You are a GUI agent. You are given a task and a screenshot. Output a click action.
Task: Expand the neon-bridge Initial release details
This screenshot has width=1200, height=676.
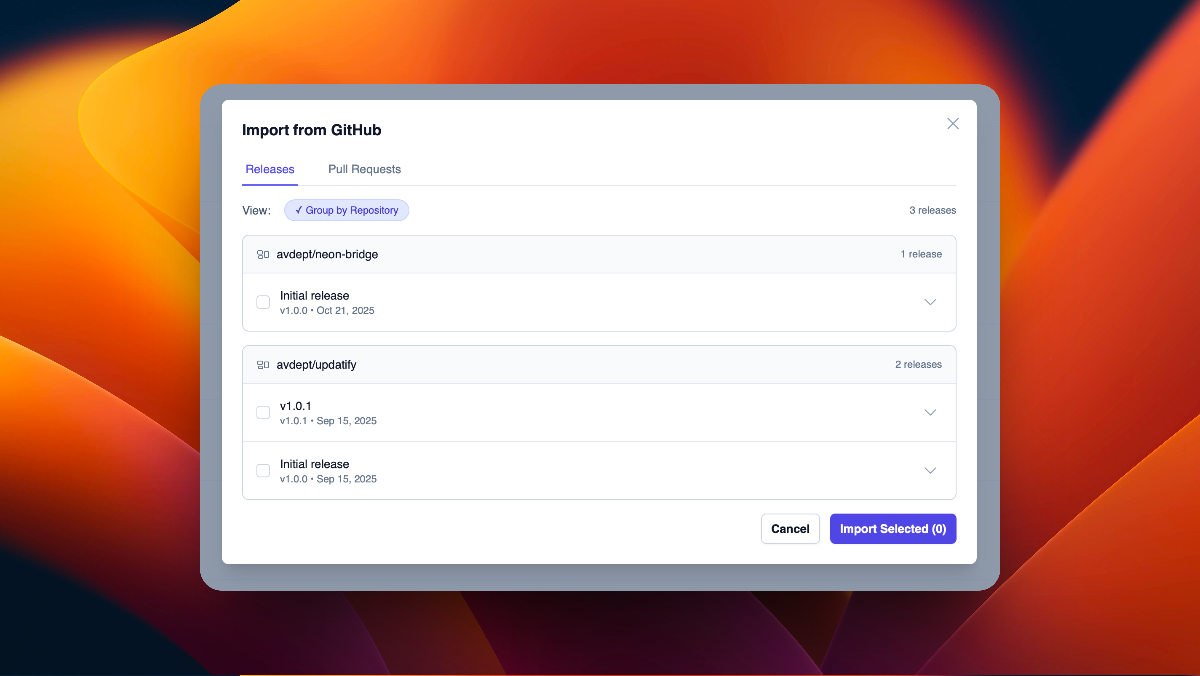point(930,302)
